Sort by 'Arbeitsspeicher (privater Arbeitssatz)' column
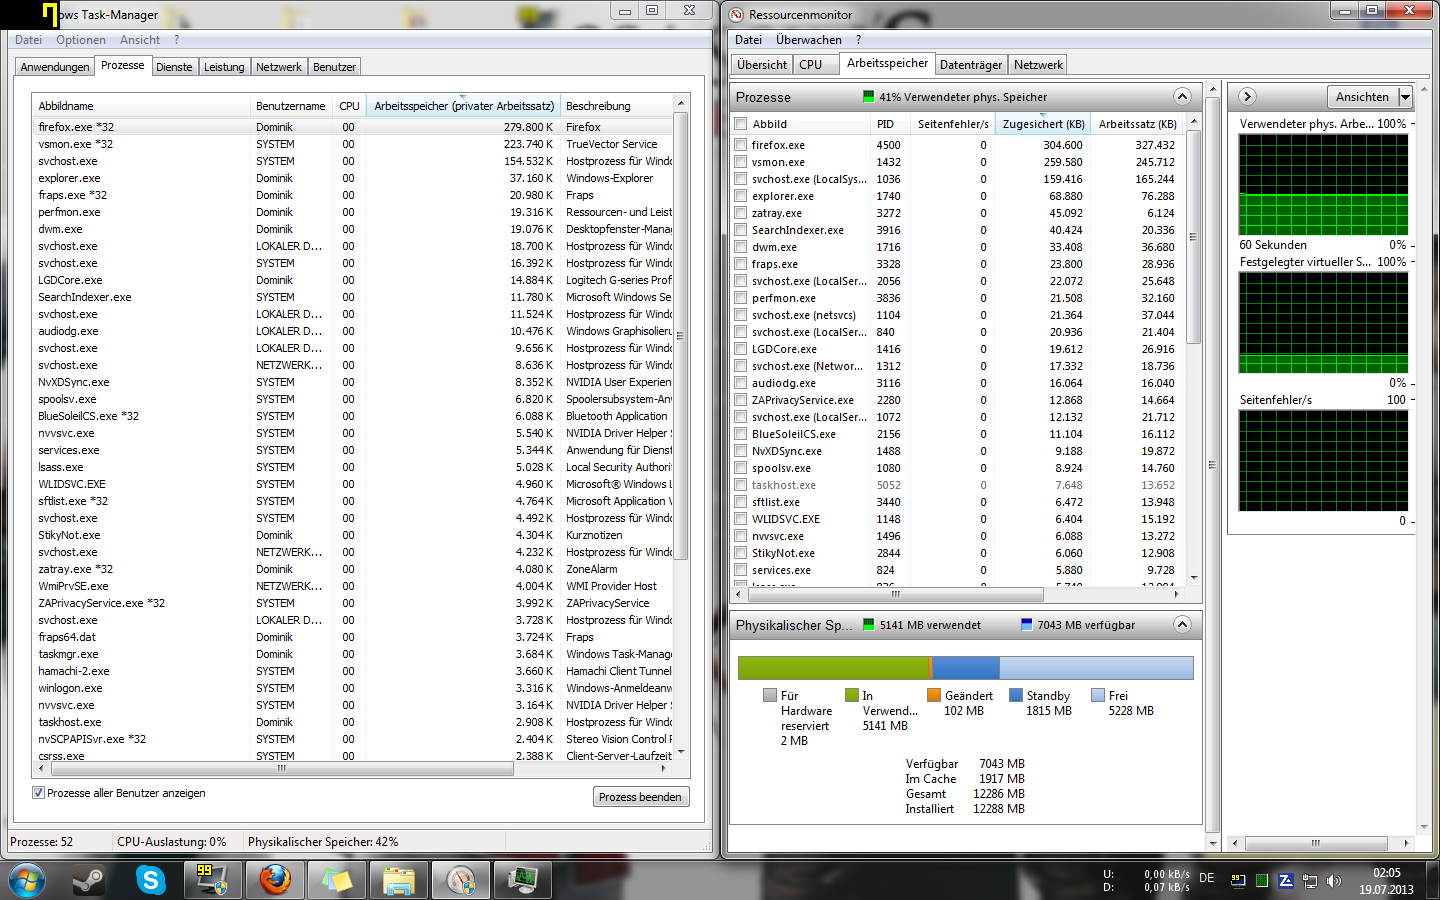Viewport: 1440px width, 900px height. coord(463,106)
